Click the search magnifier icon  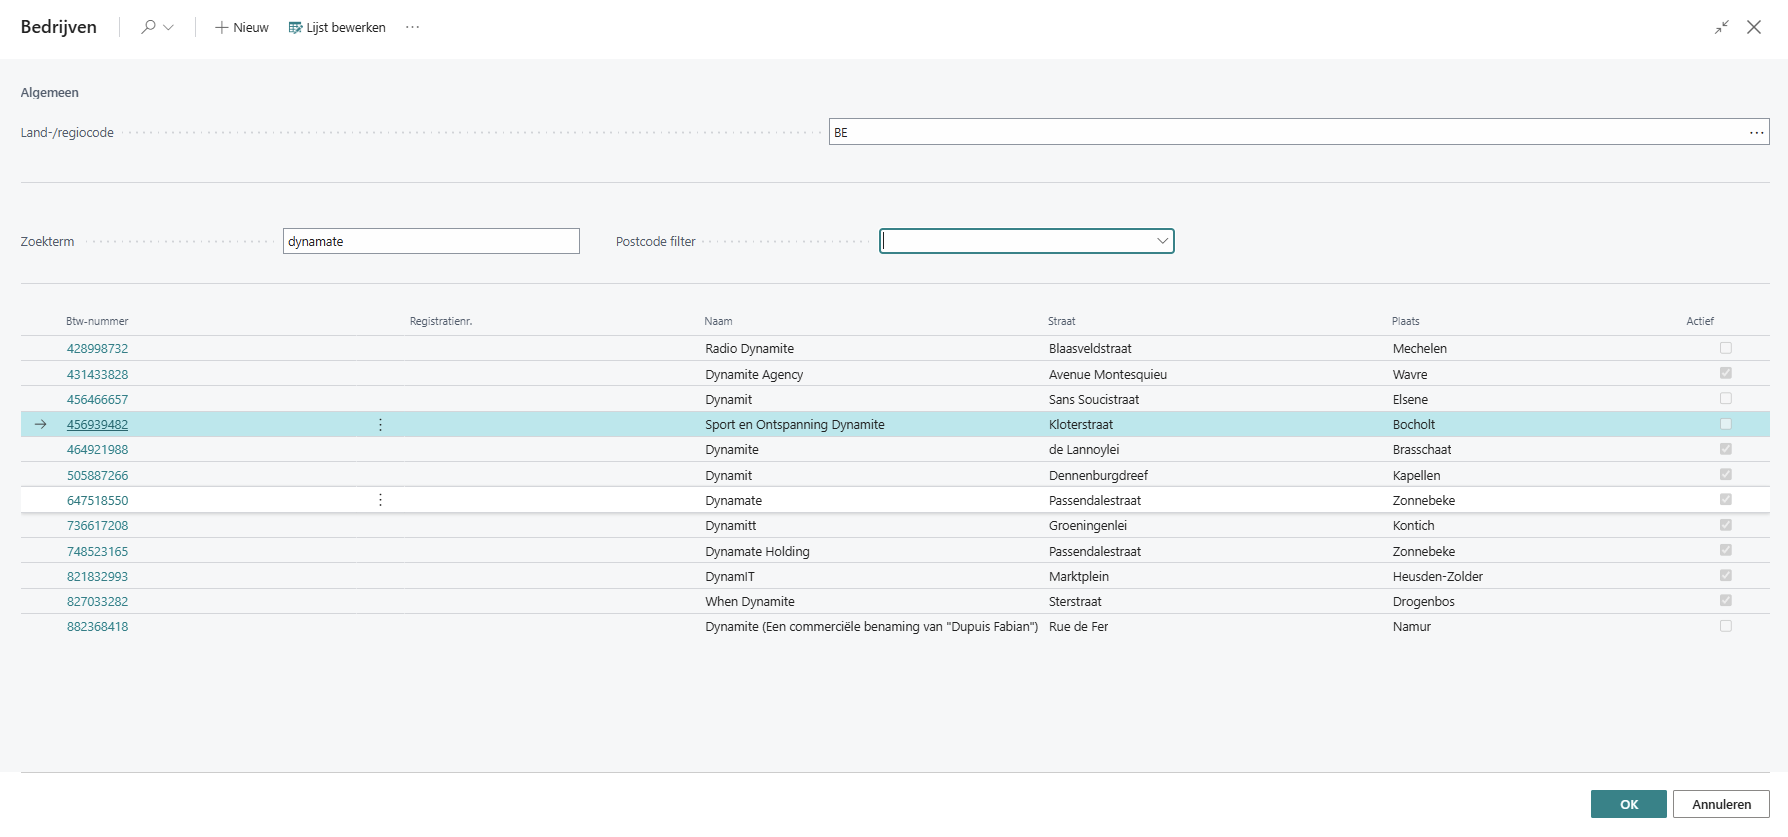[148, 27]
